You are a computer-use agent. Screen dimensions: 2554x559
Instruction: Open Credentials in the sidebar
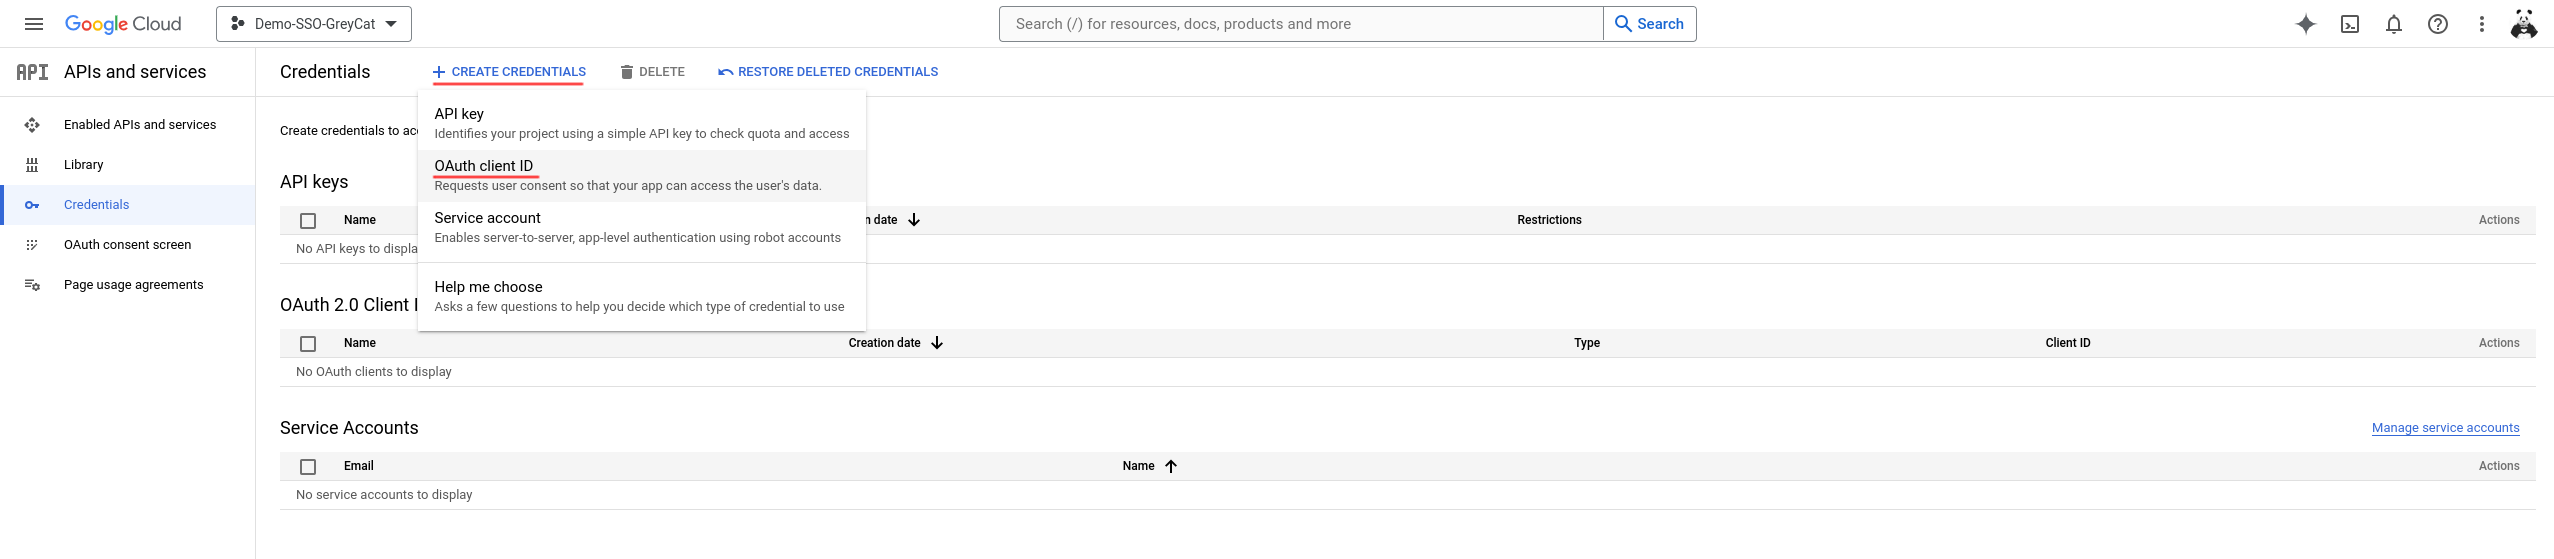[128, 205]
